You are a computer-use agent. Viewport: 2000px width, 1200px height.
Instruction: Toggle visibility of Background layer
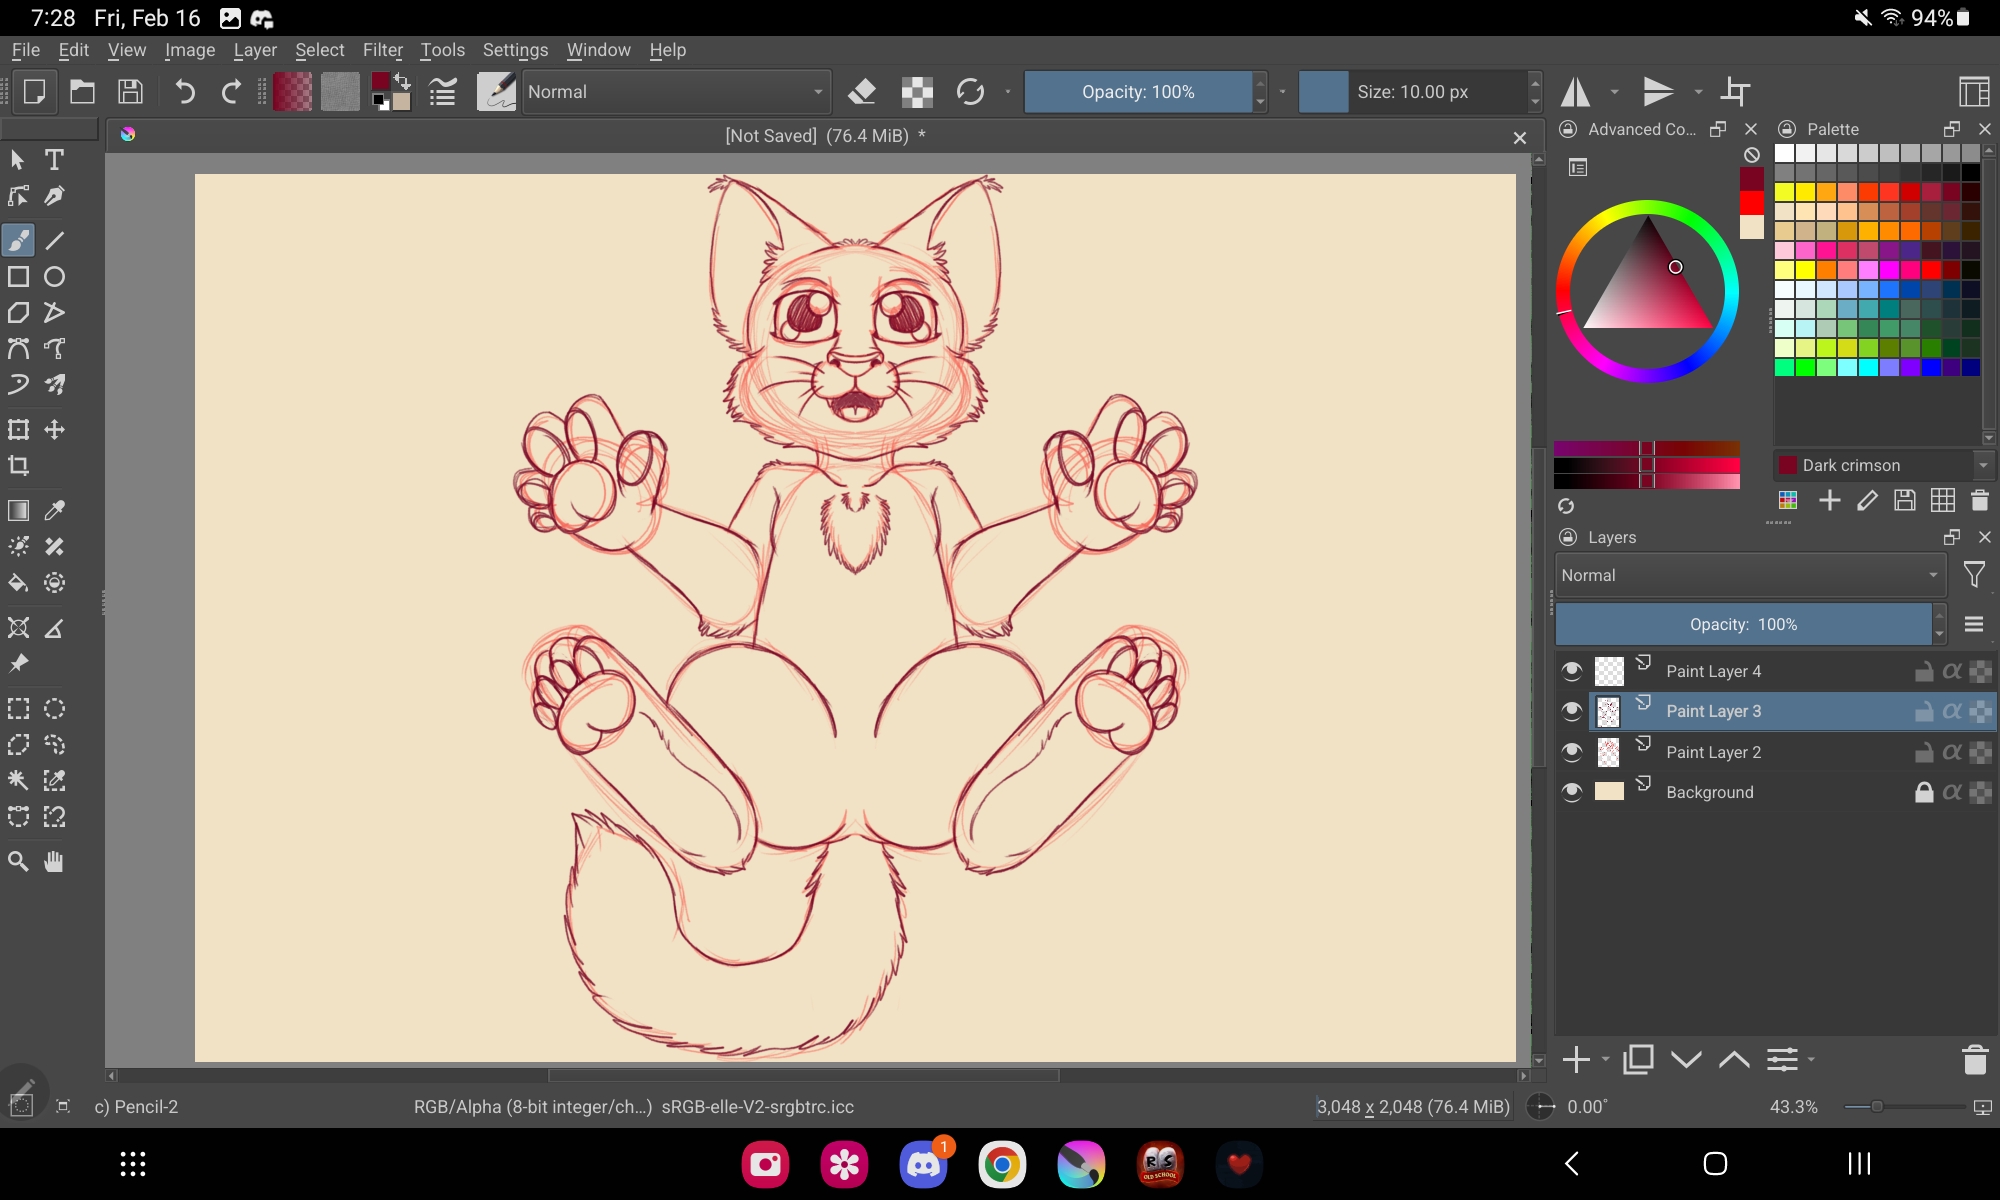tap(1572, 792)
